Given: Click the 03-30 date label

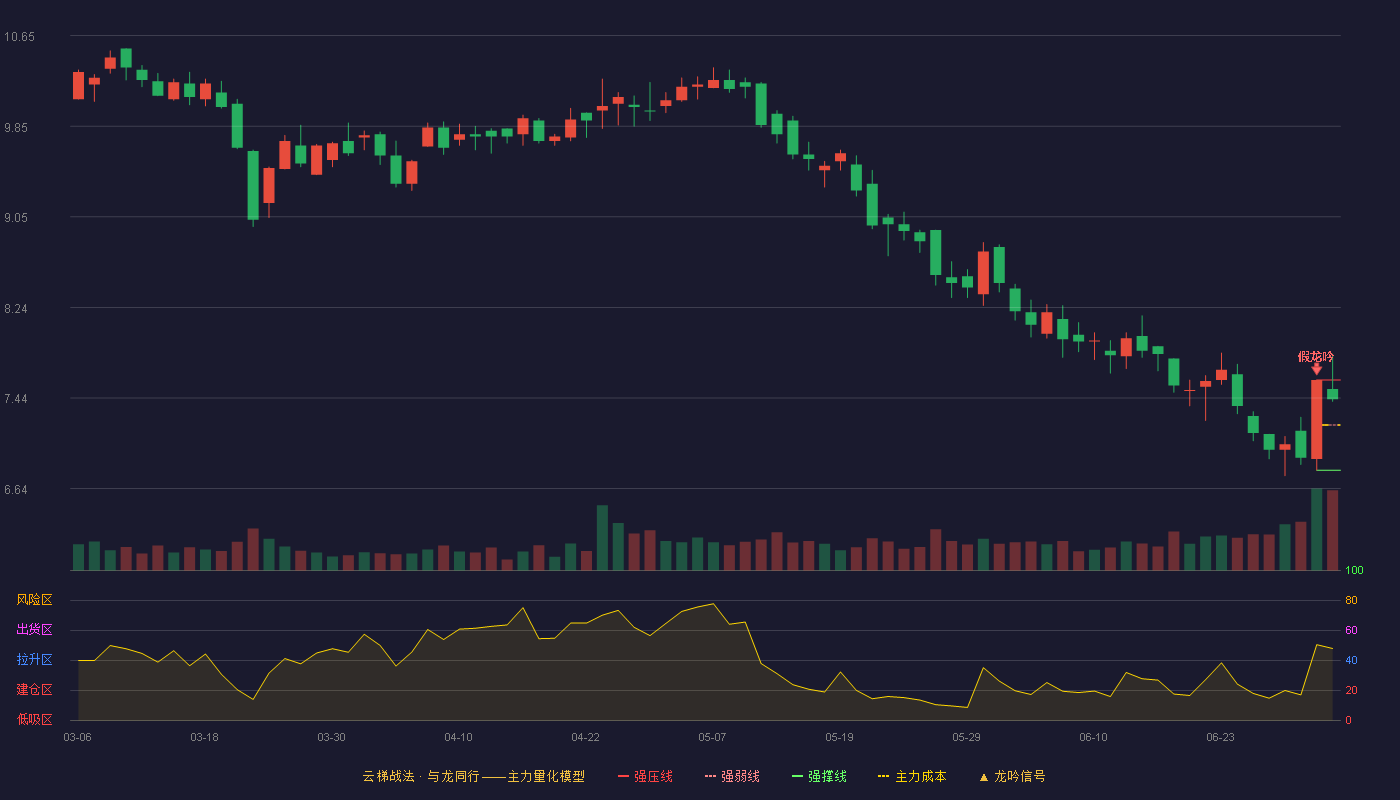Looking at the screenshot, I should coord(331,737).
